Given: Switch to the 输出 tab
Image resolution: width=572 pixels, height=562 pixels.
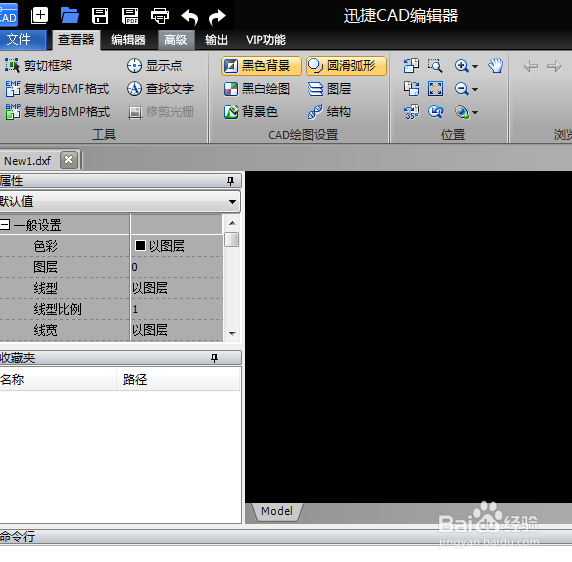Looking at the screenshot, I should pos(216,40).
